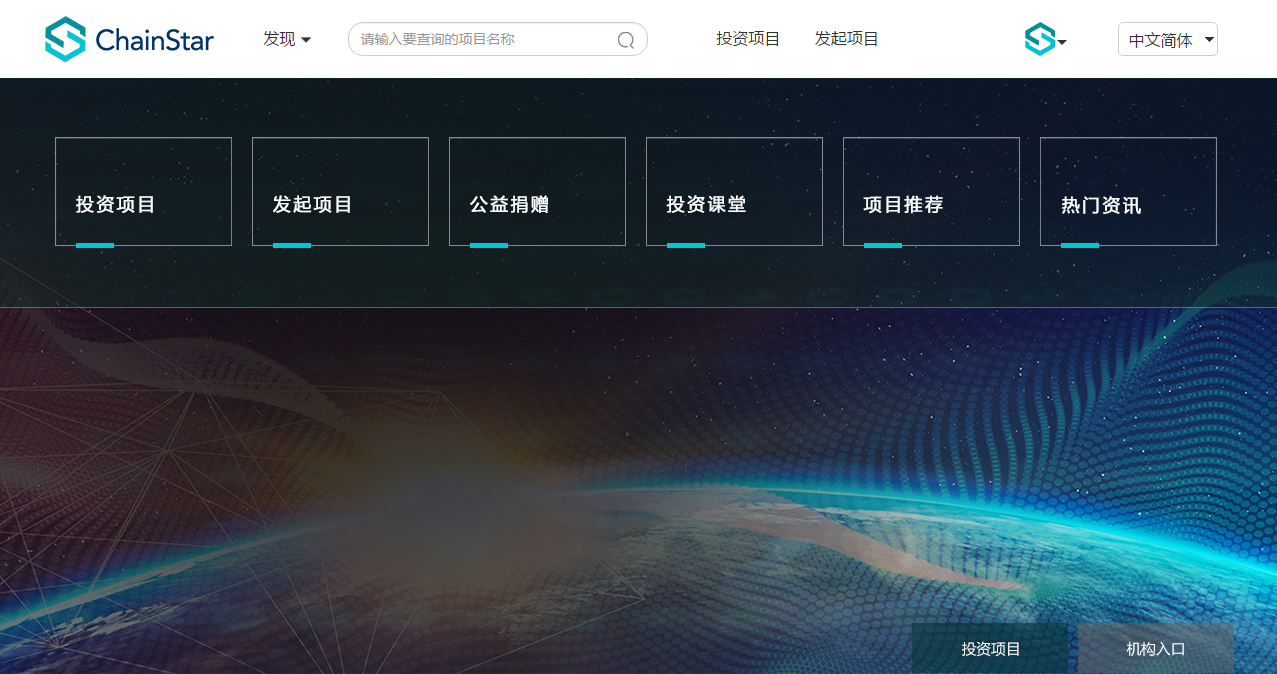This screenshot has width=1277, height=674.
Task: Select the 投资项目 banner card
Action: coord(143,191)
